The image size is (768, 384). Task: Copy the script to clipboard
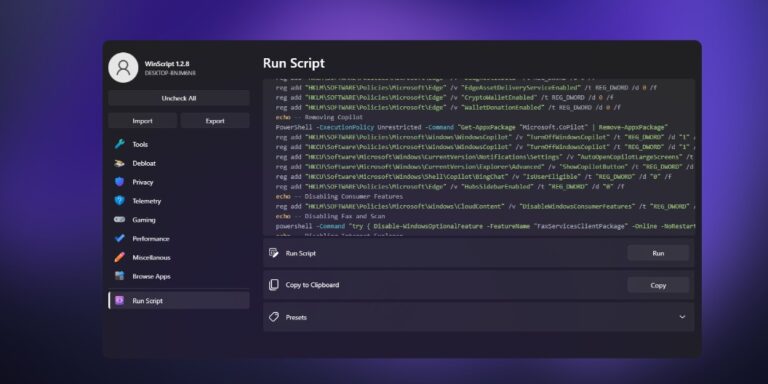658,285
